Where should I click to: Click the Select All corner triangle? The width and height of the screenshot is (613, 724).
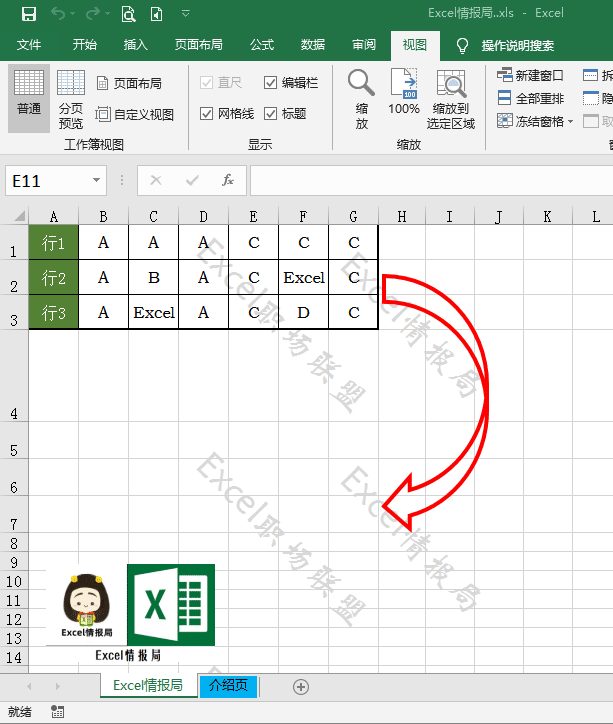point(18,216)
